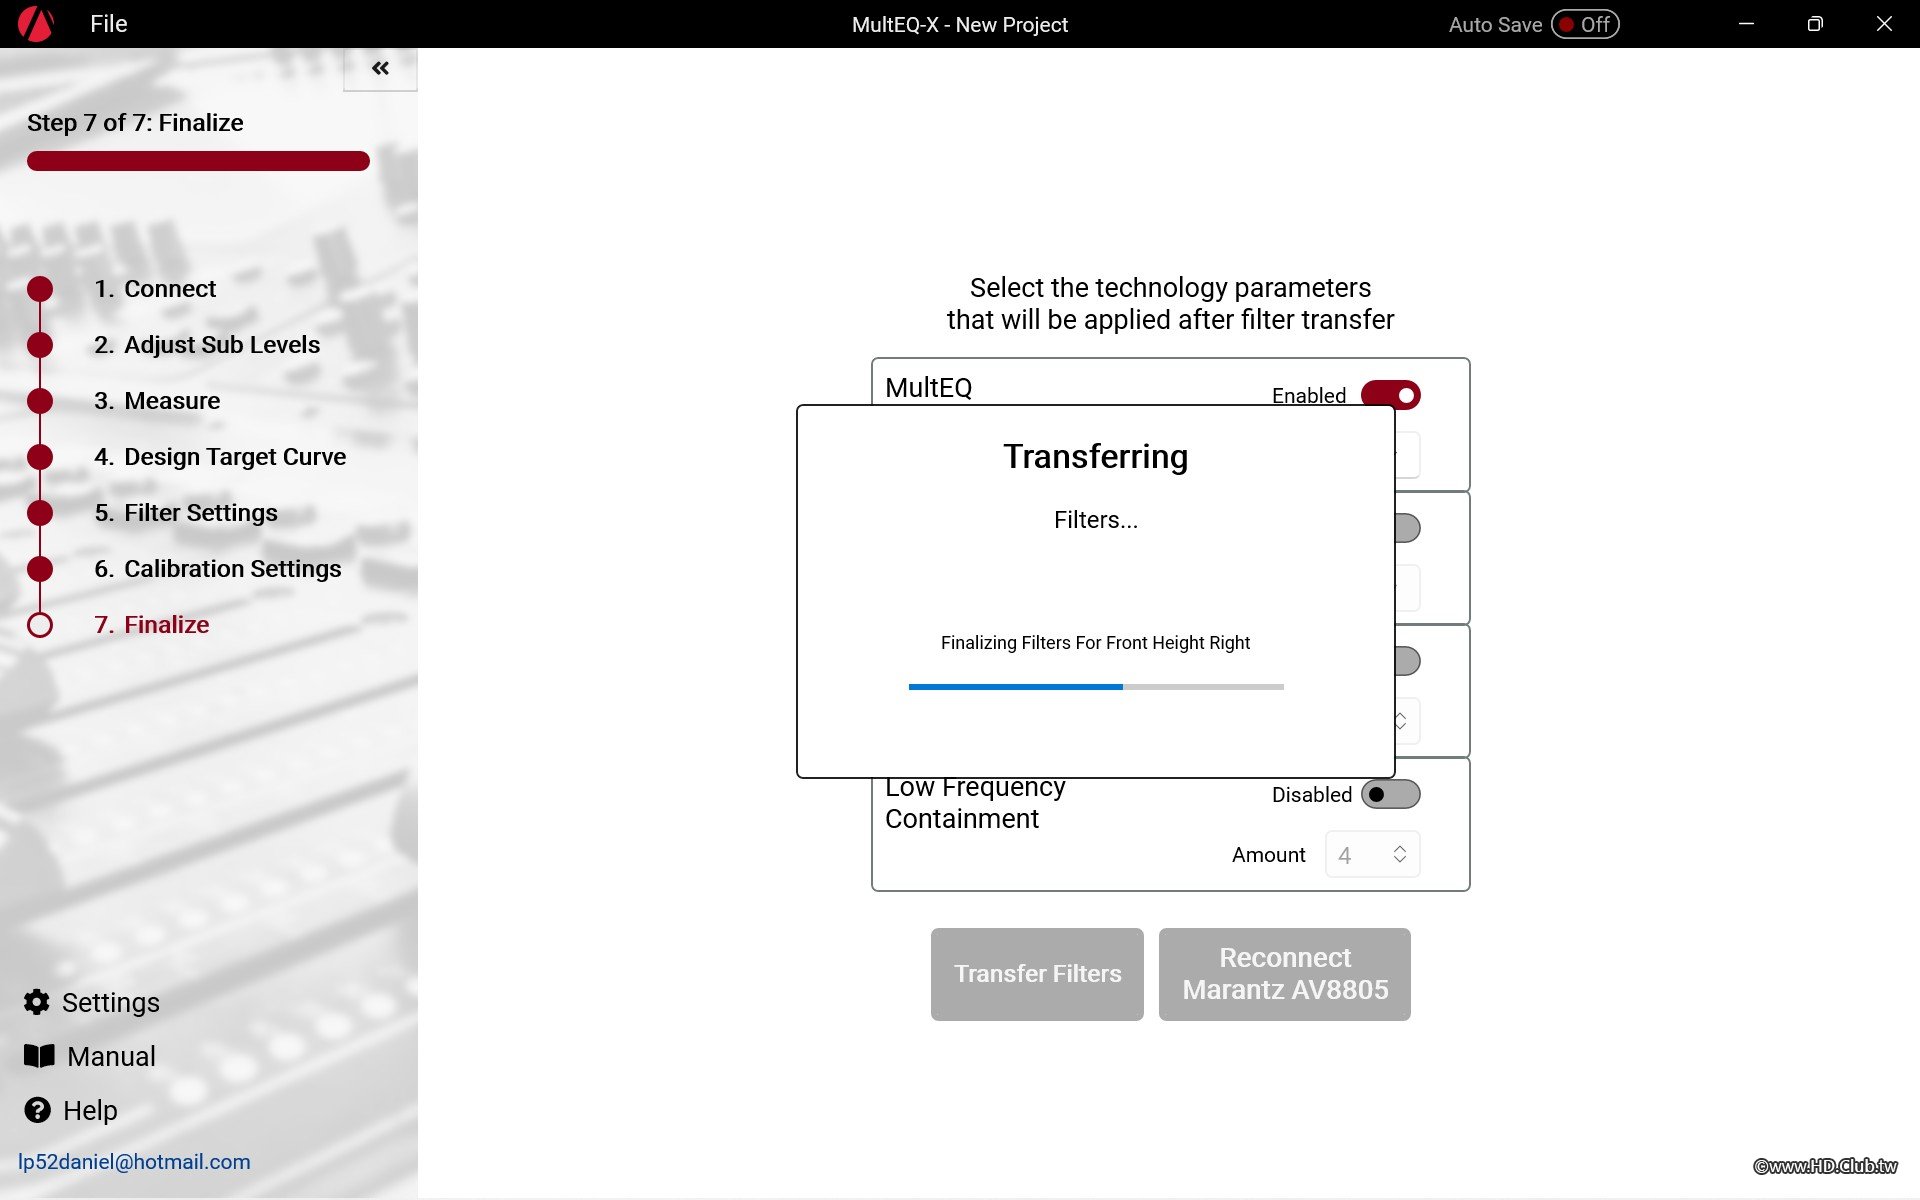The image size is (1920, 1200).
Task: Open the File menu
Action: (108, 24)
